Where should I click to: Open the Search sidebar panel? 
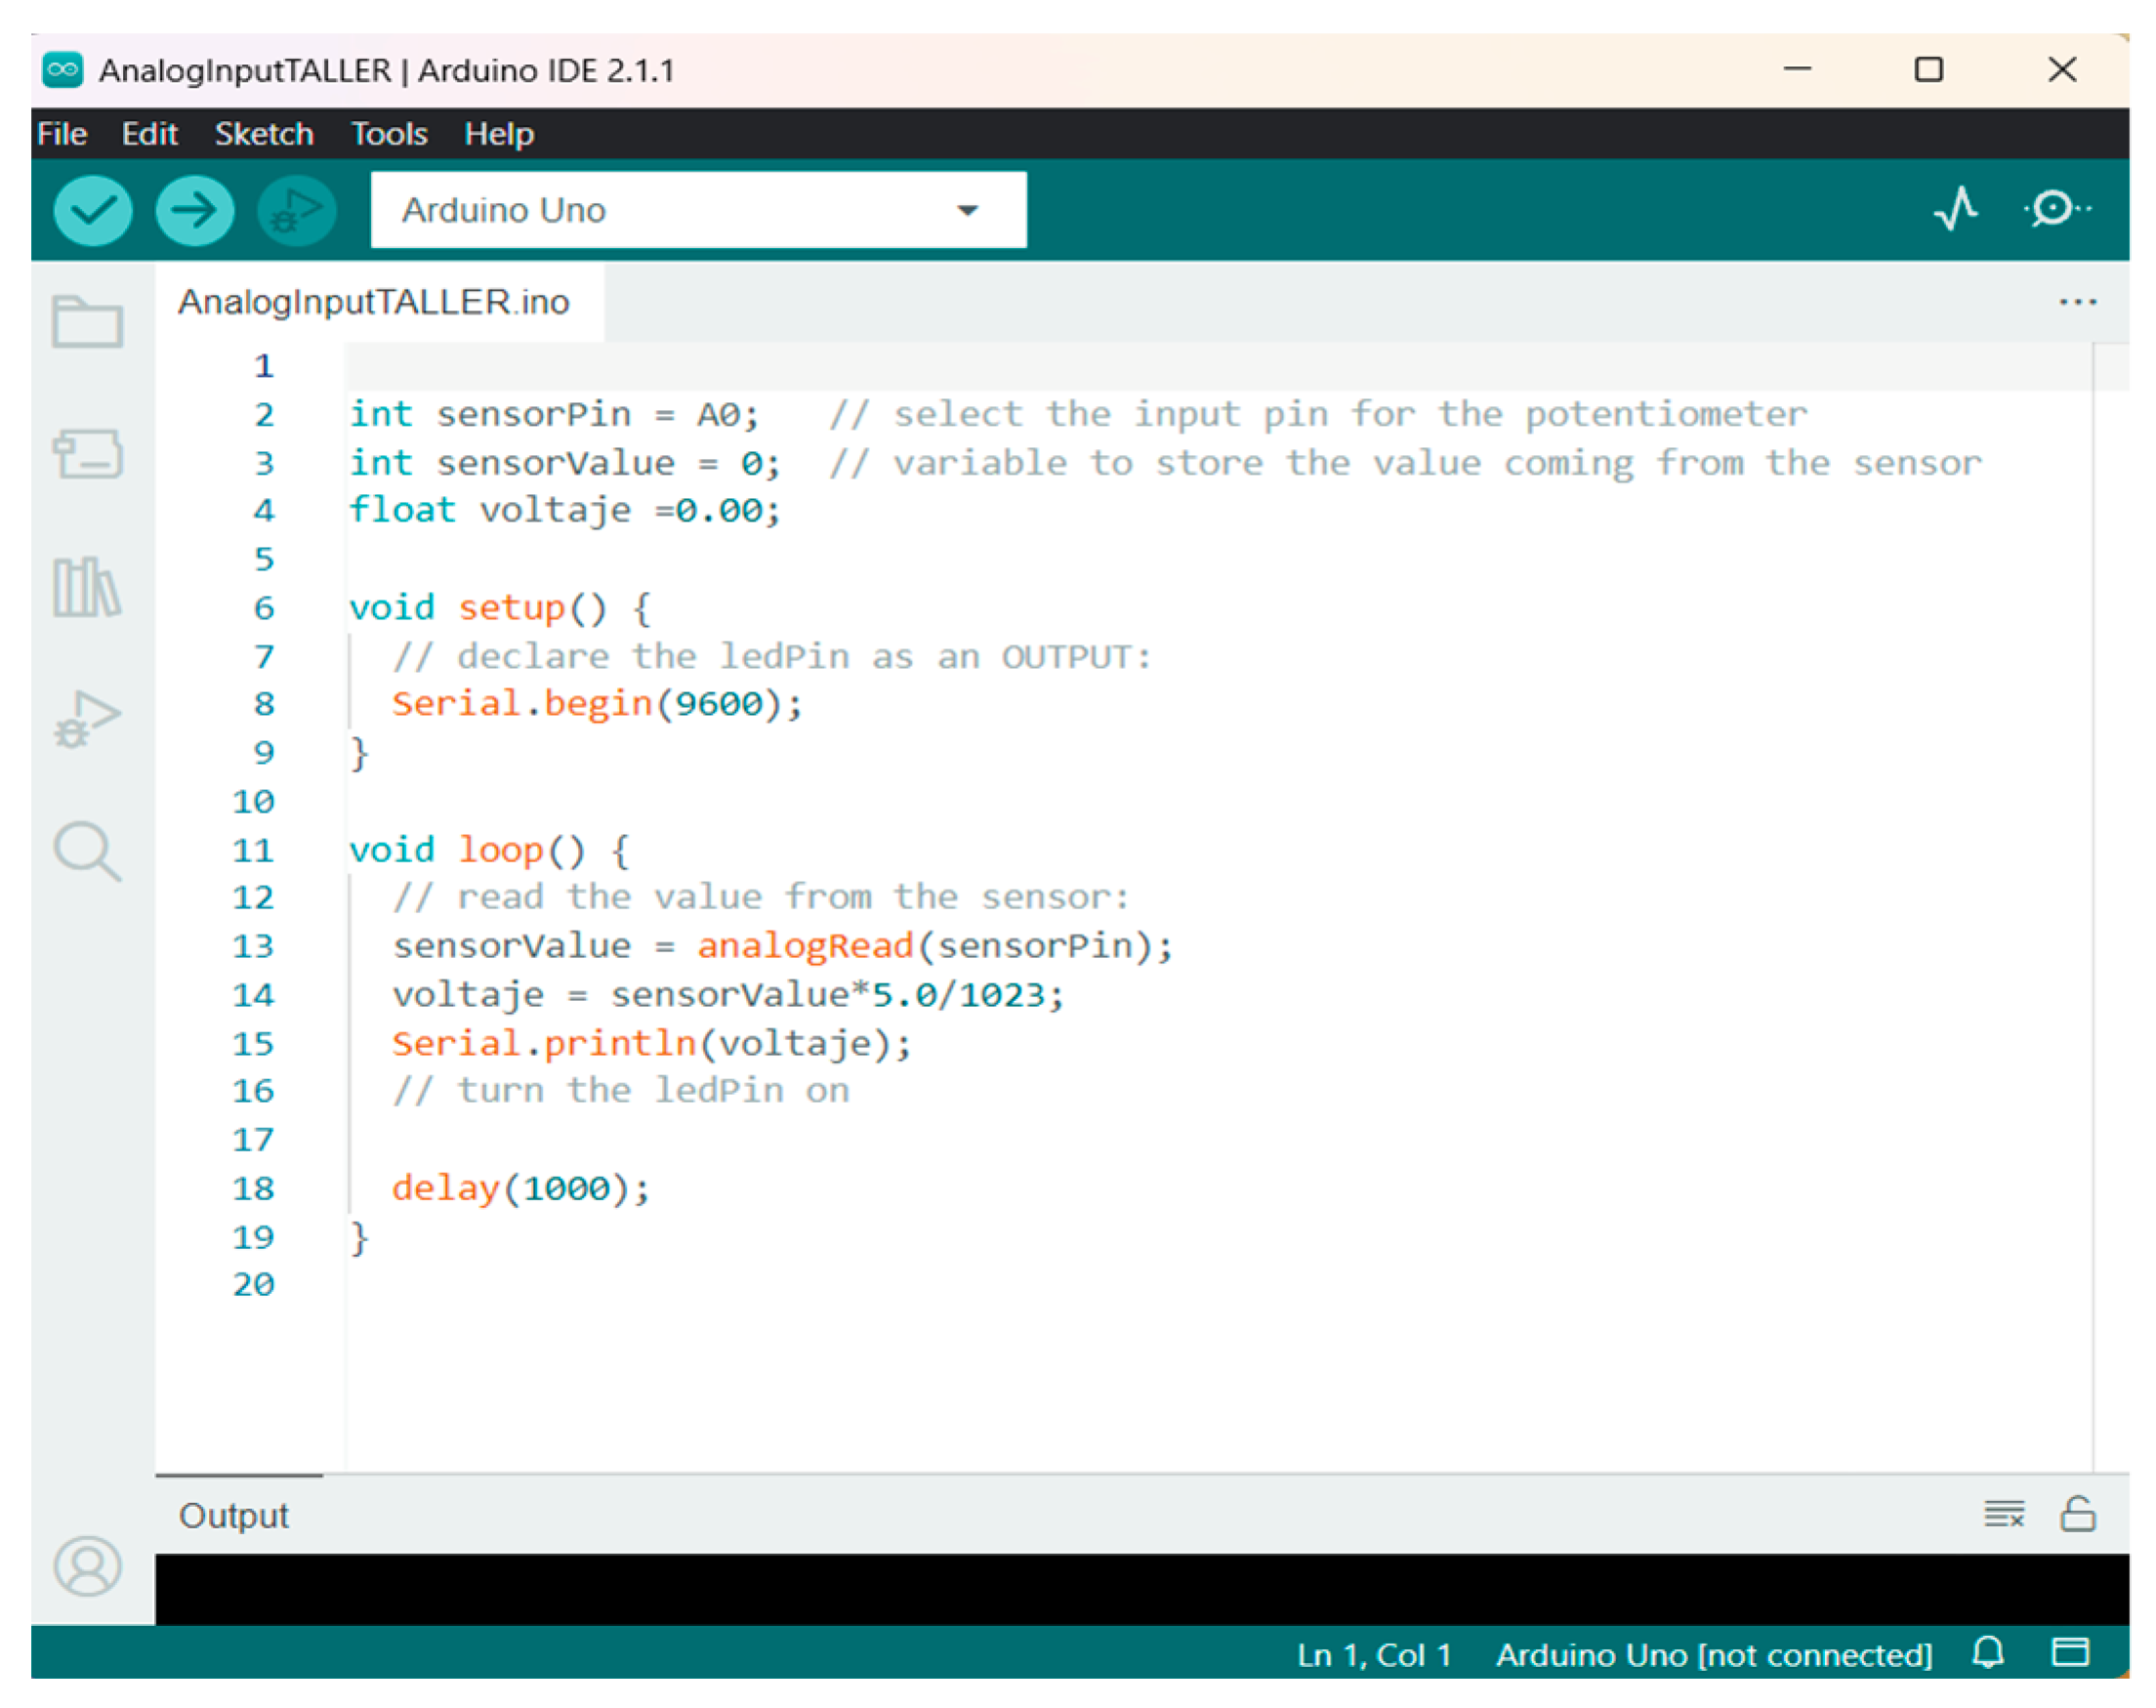pos(87,851)
